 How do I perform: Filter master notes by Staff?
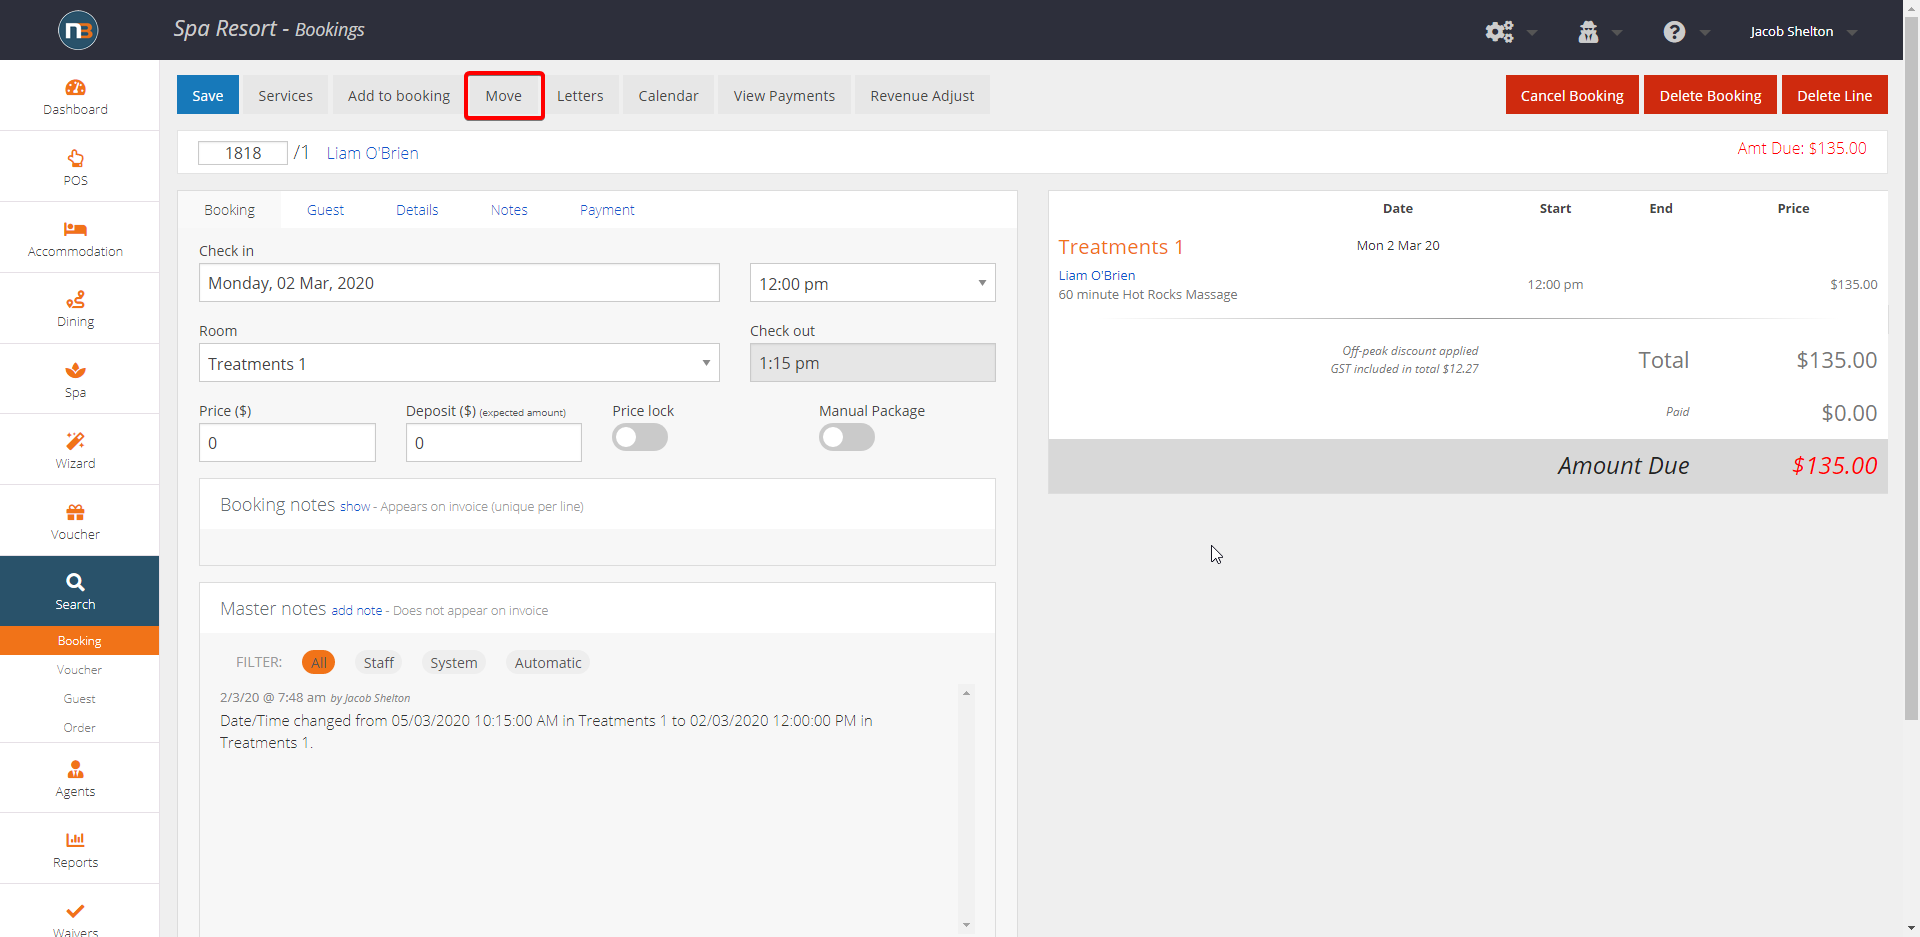(x=378, y=662)
